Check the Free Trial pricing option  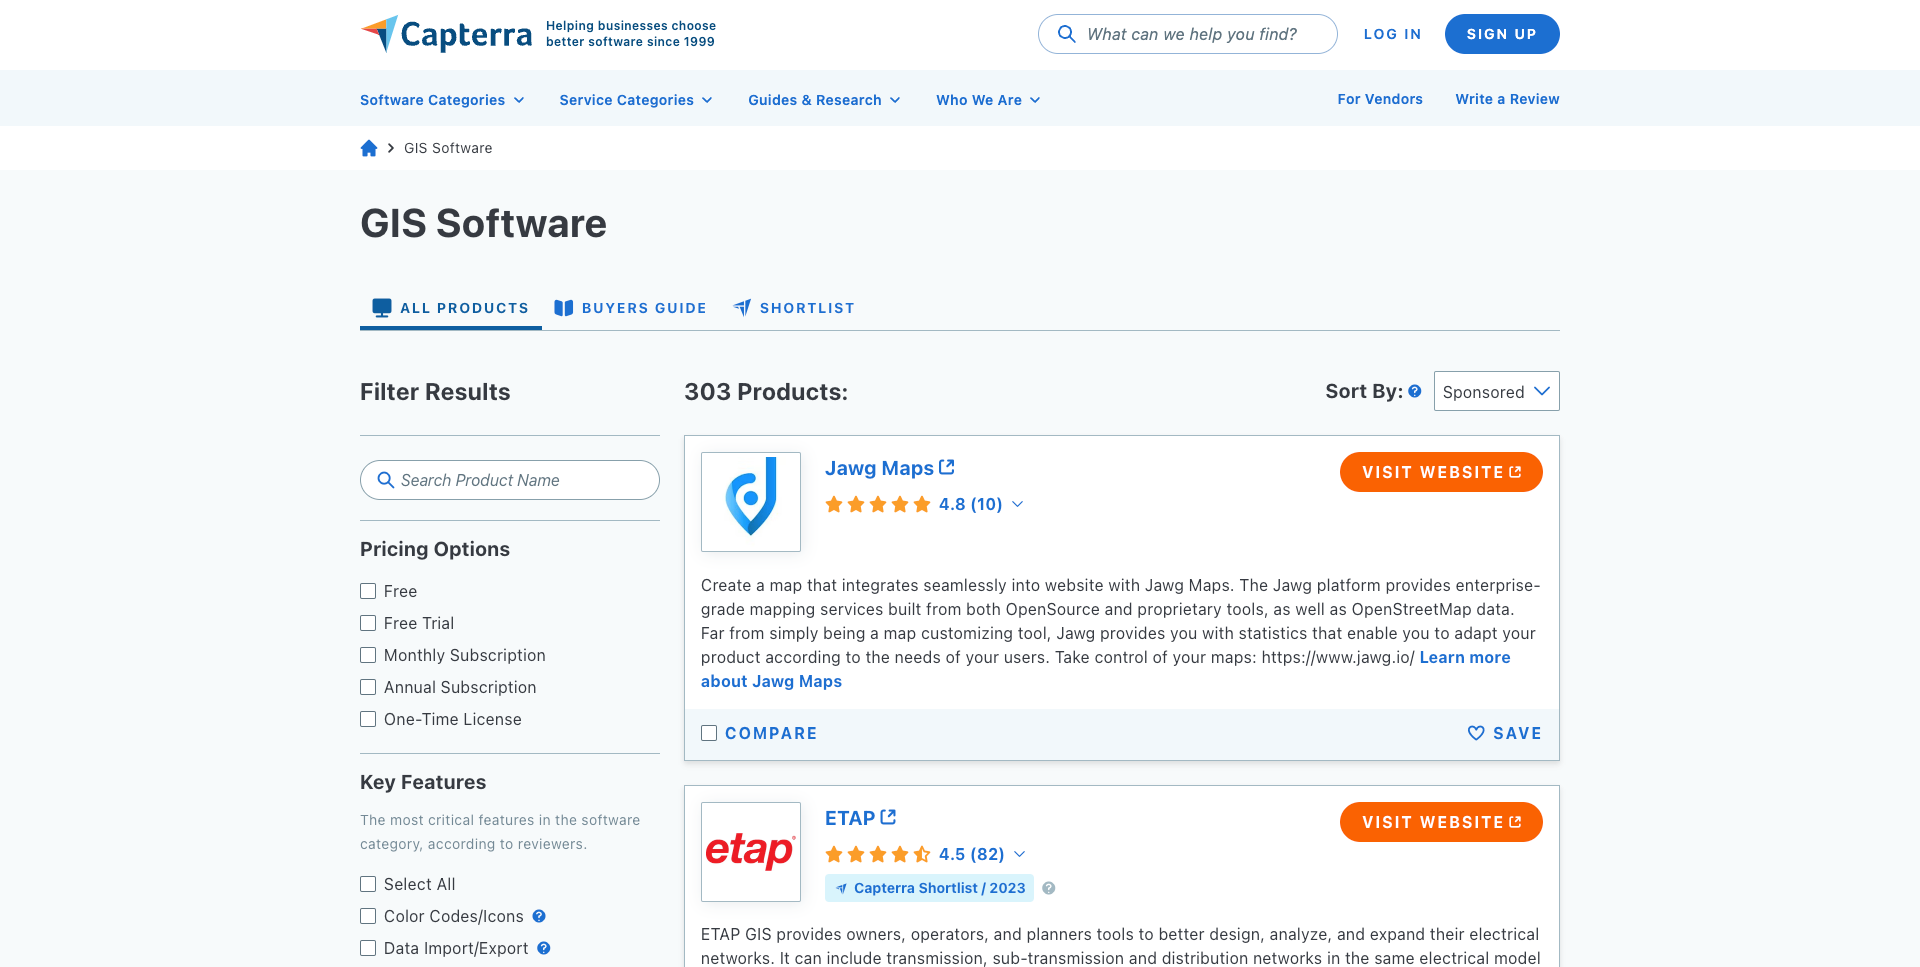click(x=368, y=623)
